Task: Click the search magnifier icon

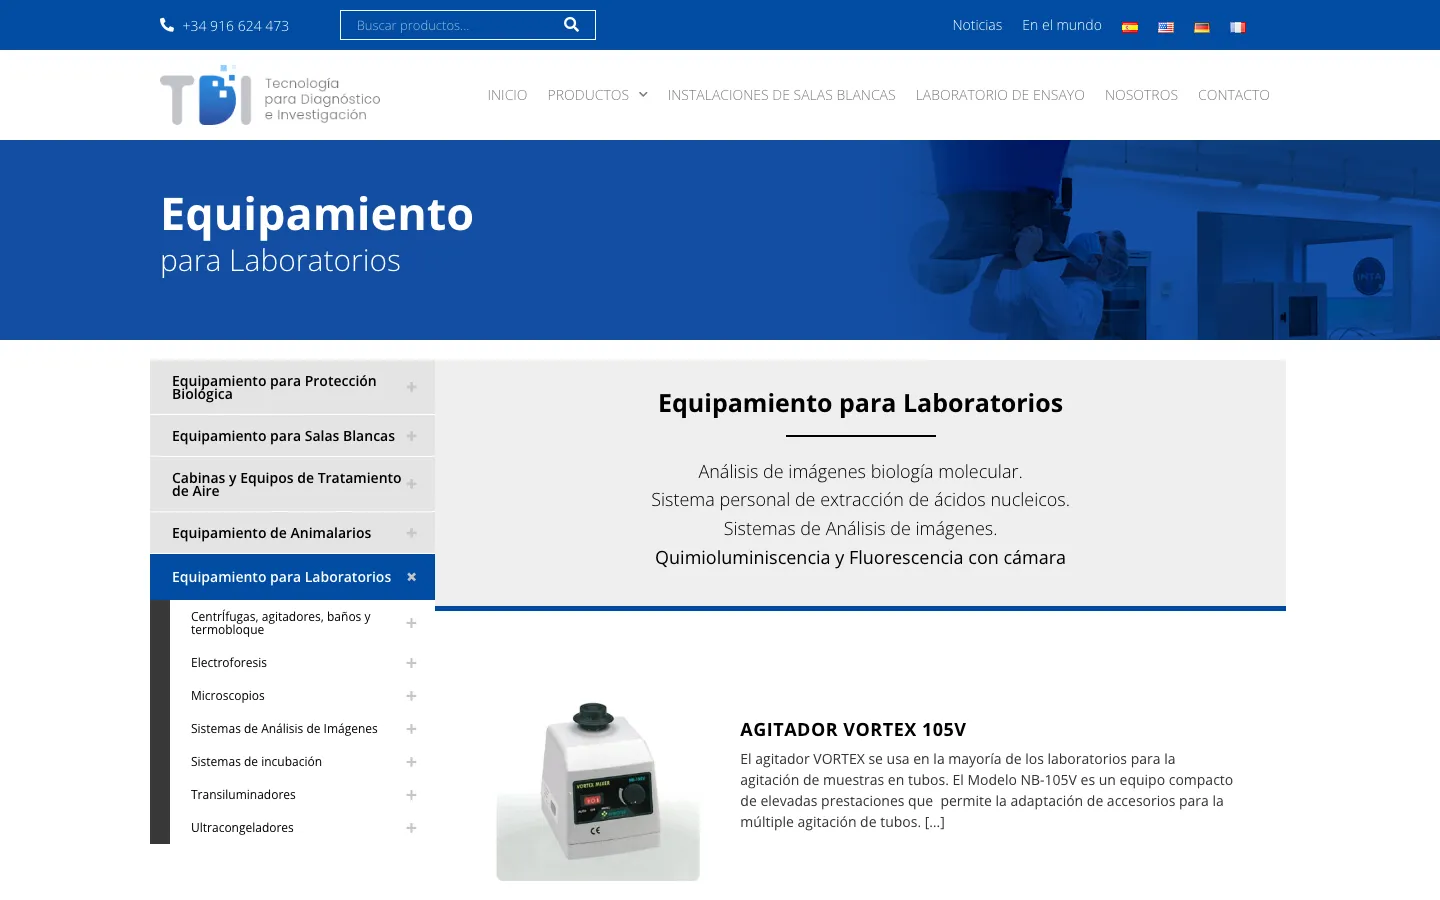Action: click(571, 25)
